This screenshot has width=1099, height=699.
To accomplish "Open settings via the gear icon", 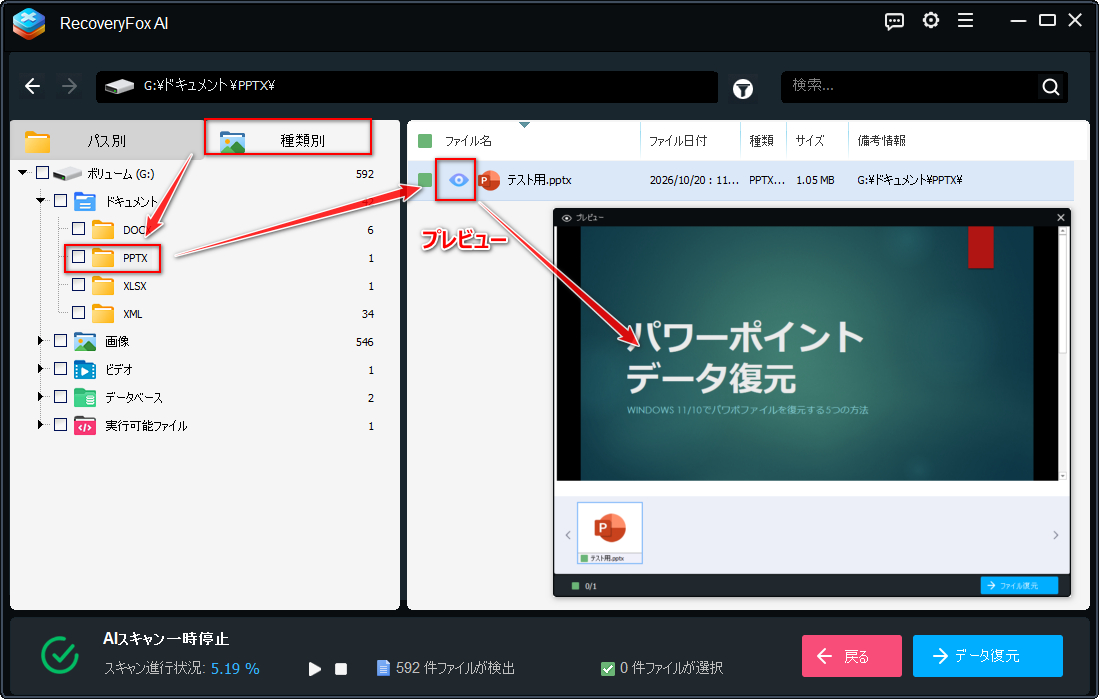I will [x=931, y=20].
